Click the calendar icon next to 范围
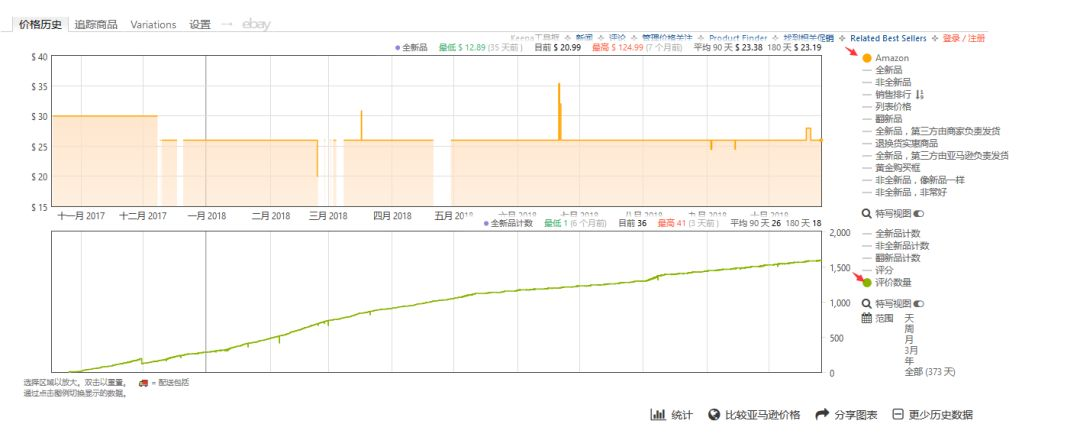Viewport: 1080px width, 437px height. tap(866, 318)
